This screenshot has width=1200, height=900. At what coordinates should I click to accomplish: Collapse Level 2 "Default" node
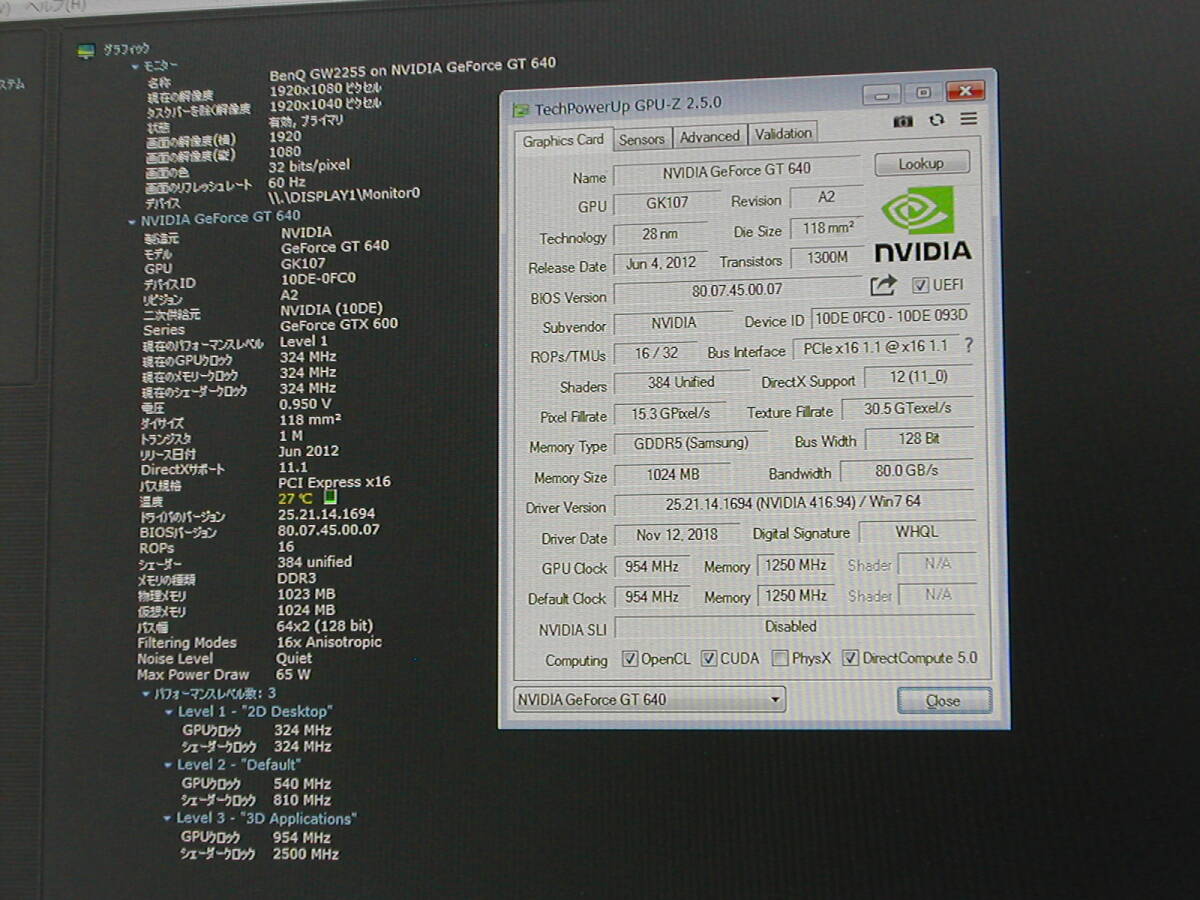pyautogui.click(x=167, y=766)
